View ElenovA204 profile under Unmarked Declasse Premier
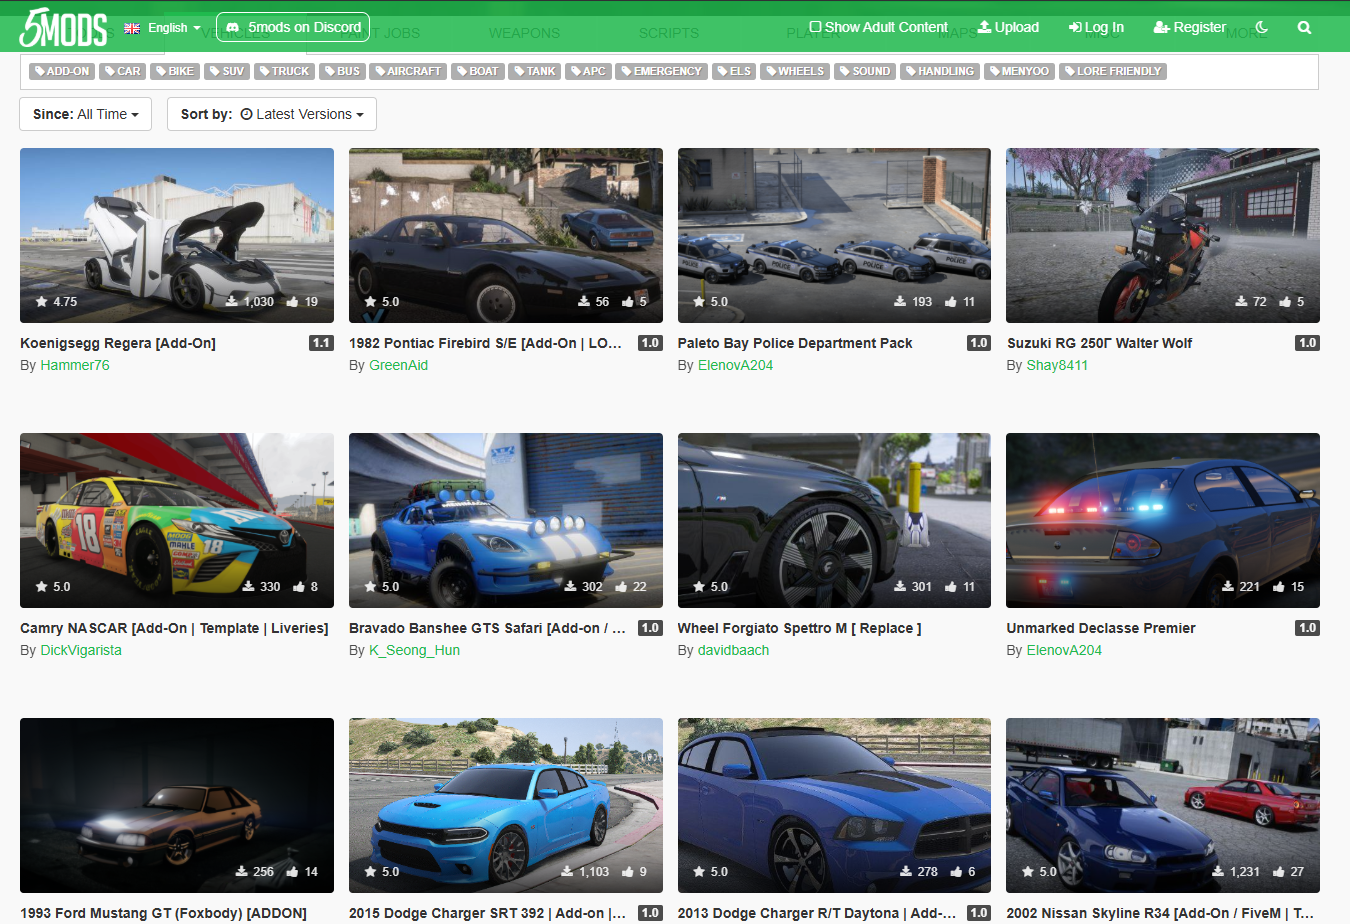Screen dimensions: 1350x924 [1064, 650]
